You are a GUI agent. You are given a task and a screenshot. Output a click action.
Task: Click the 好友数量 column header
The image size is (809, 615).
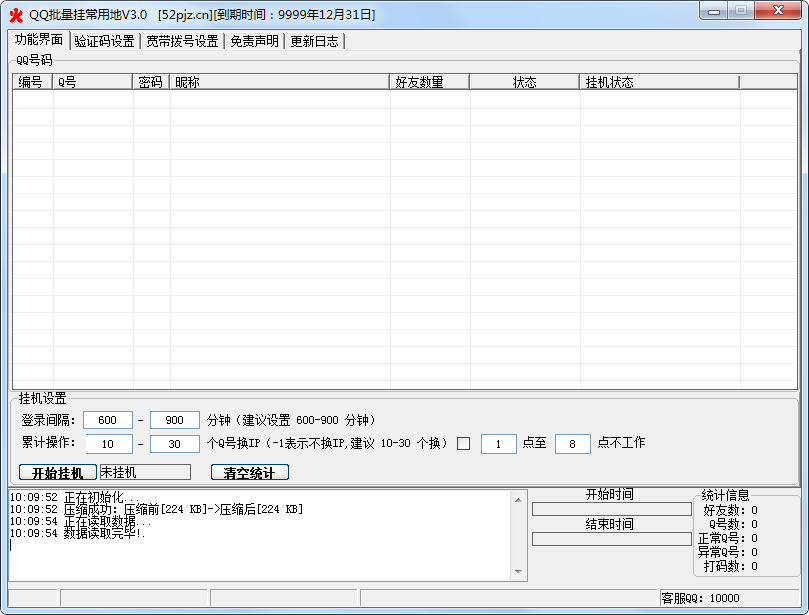pyautogui.click(x=430, y=82)
